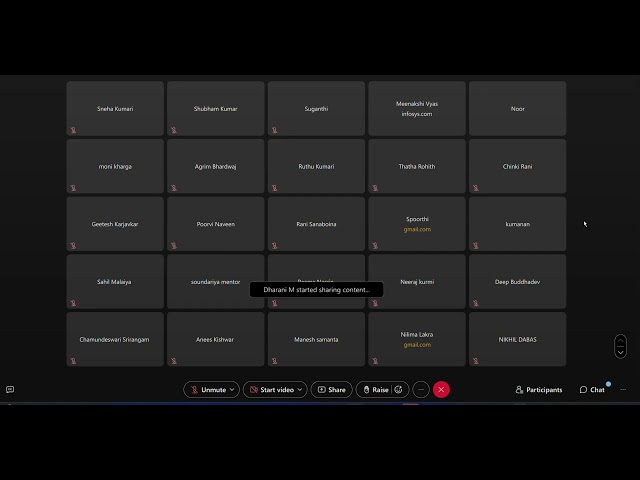Click 'infosys.com' under Meenakshi Vyas

[417, 114]
